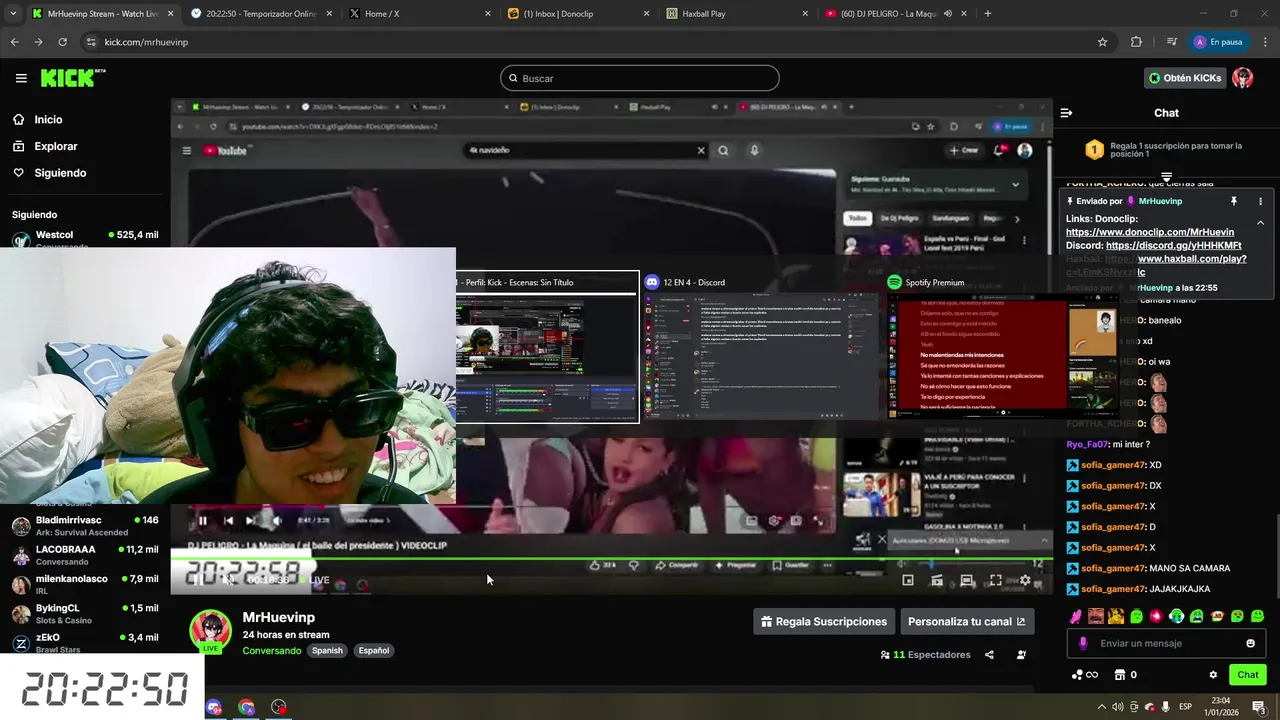The height and width of the screenshot is (720, 1280).
Task: Open Chrome media controls icon
Action: [x=1171, y=42]
